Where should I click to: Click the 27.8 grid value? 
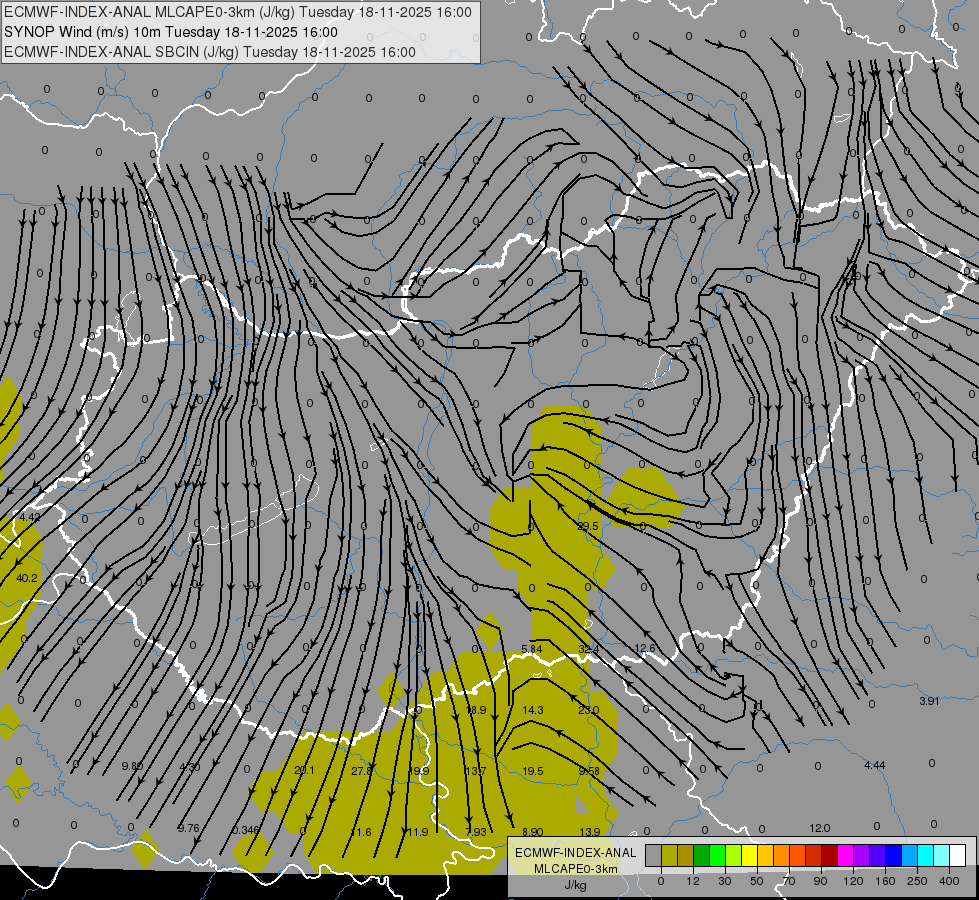point(362,771)
